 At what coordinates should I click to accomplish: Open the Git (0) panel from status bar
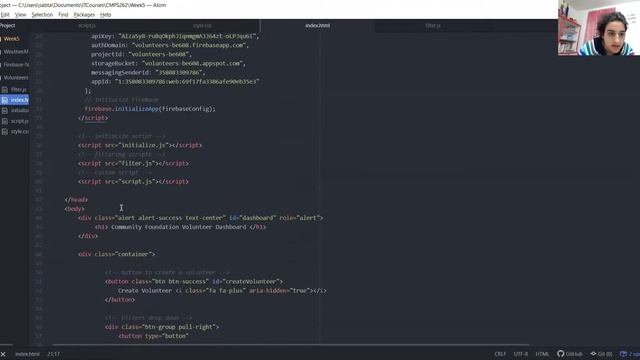601,354
